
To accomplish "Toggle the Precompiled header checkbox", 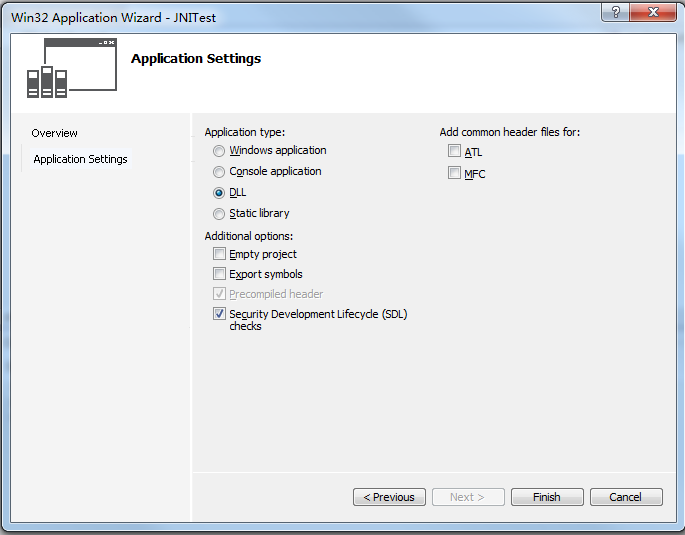I will [220, 294].
